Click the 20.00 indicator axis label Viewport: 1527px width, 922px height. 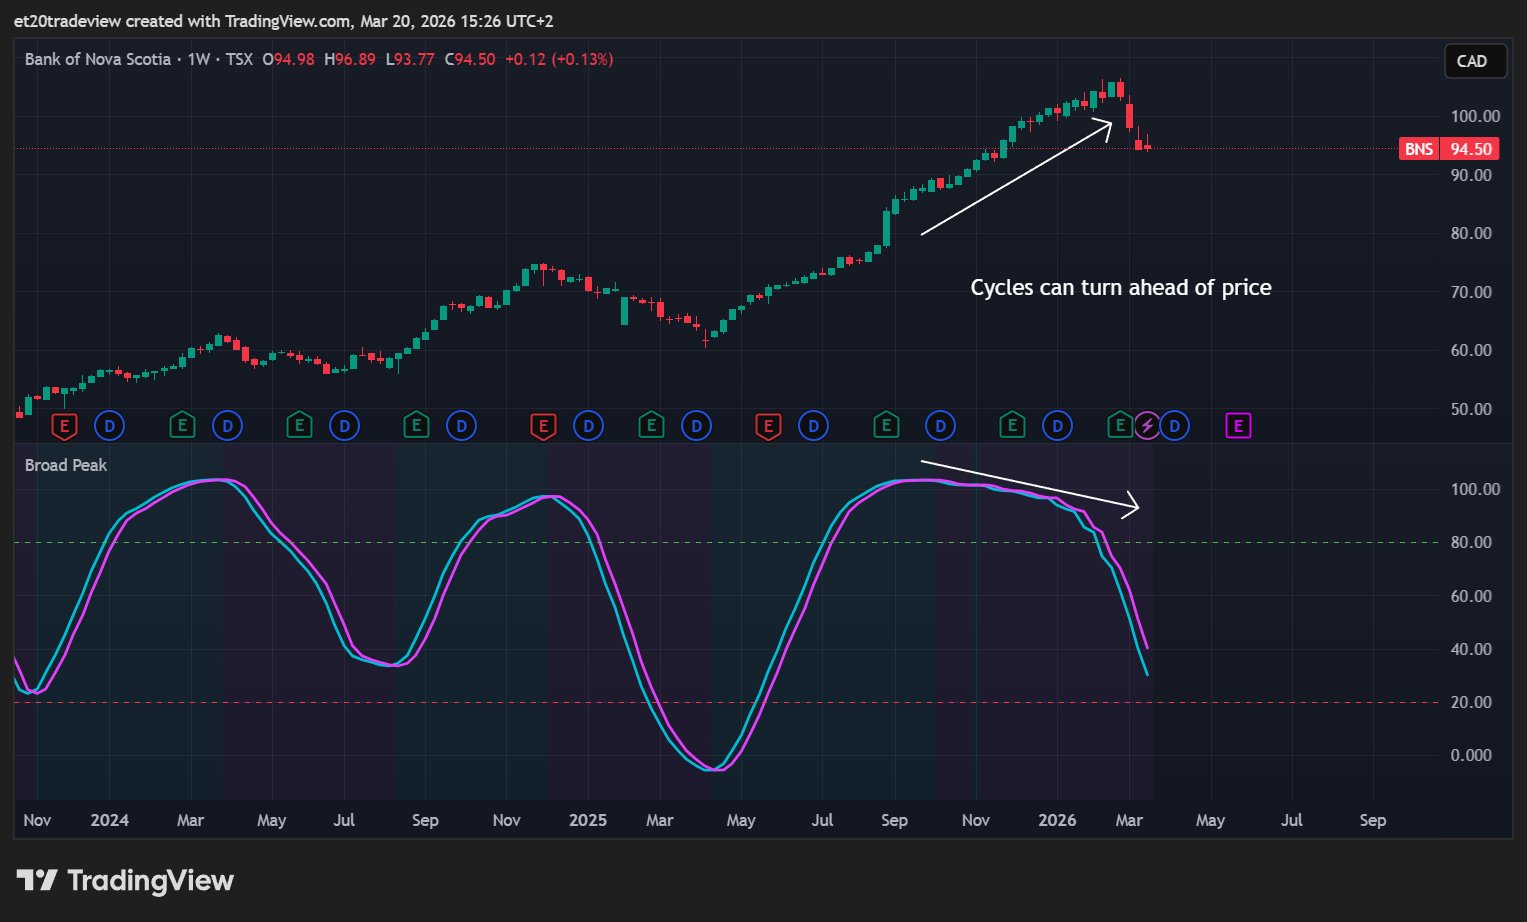click(x=1471, y=702)
